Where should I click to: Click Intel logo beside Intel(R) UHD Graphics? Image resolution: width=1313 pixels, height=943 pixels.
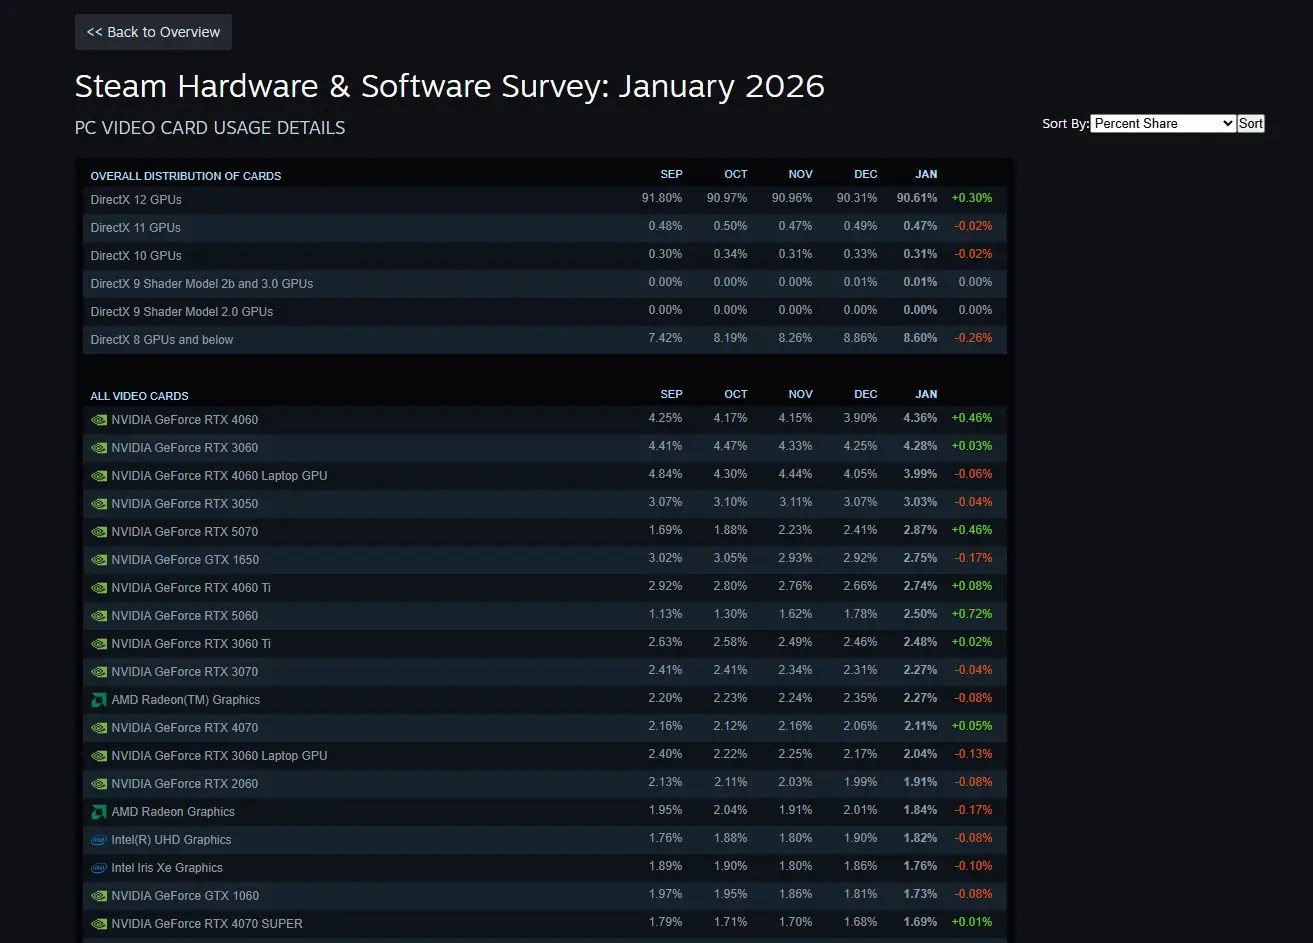coord(99,840)
